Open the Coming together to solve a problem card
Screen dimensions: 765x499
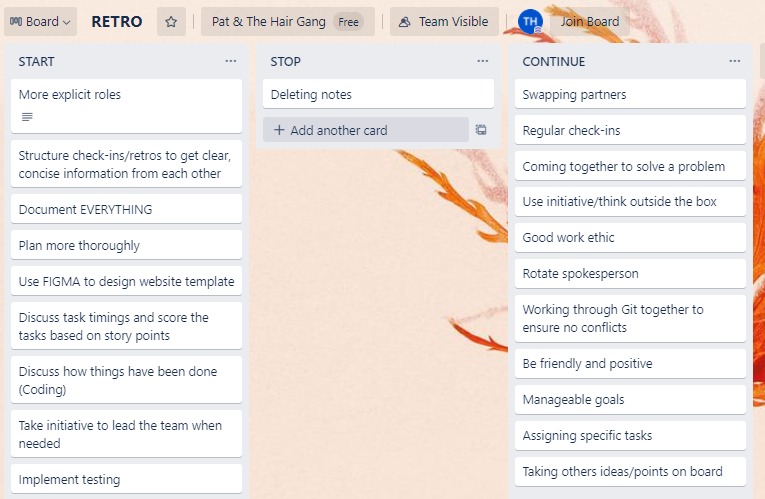click(630, 166)
